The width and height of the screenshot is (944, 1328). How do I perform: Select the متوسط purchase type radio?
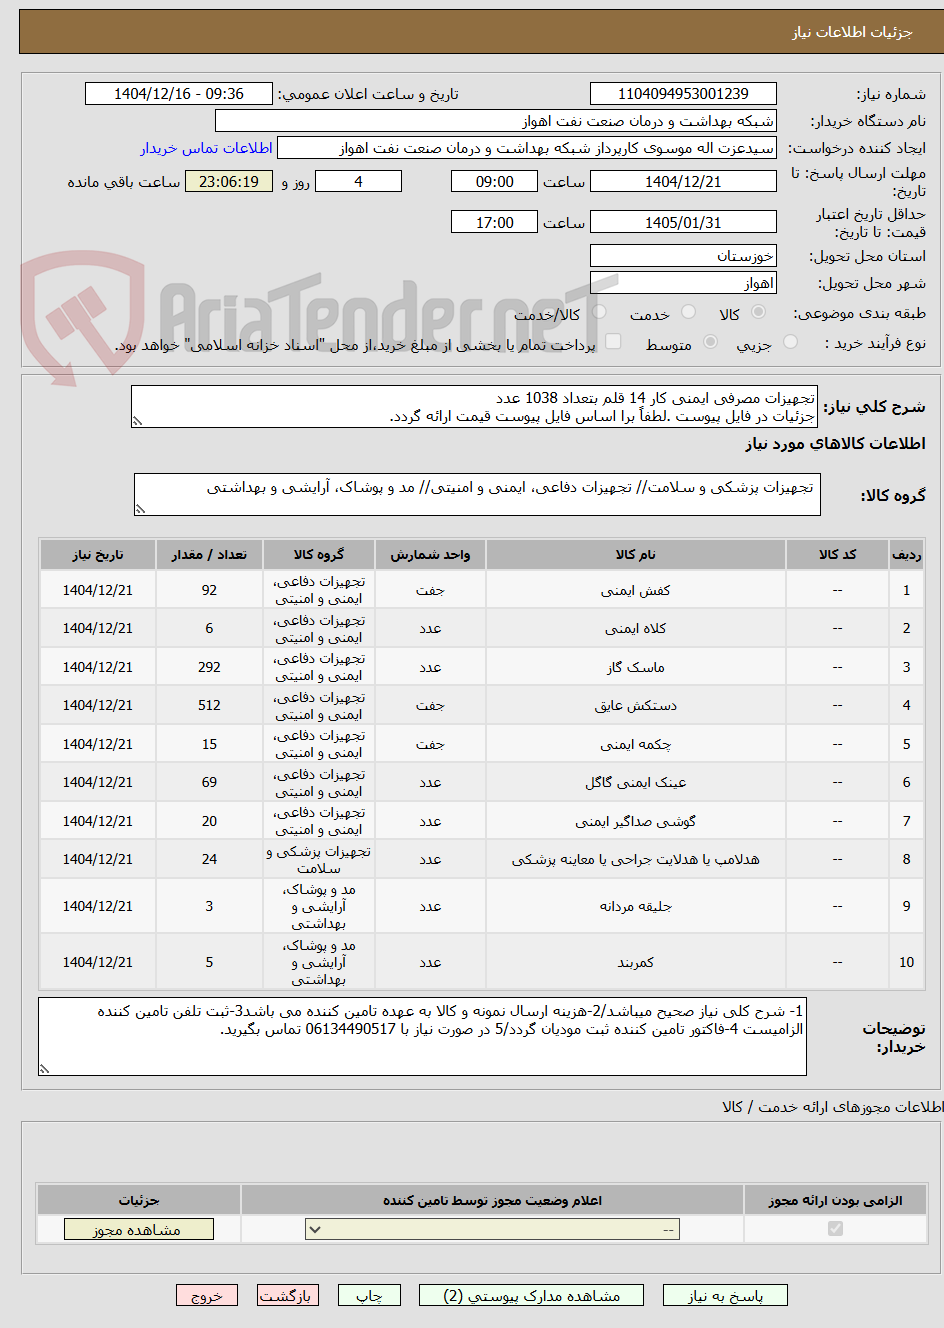711,342
